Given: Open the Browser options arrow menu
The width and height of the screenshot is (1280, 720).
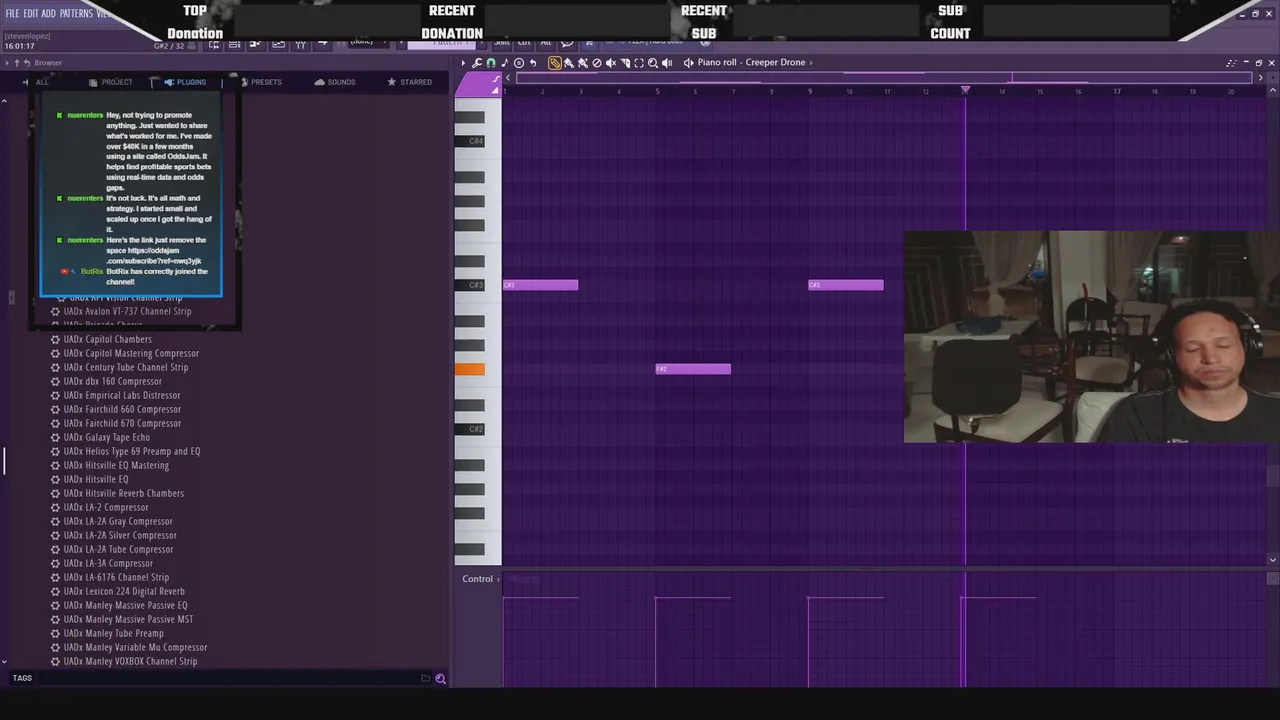Looking at the screenshot, I should coord(7,63).
